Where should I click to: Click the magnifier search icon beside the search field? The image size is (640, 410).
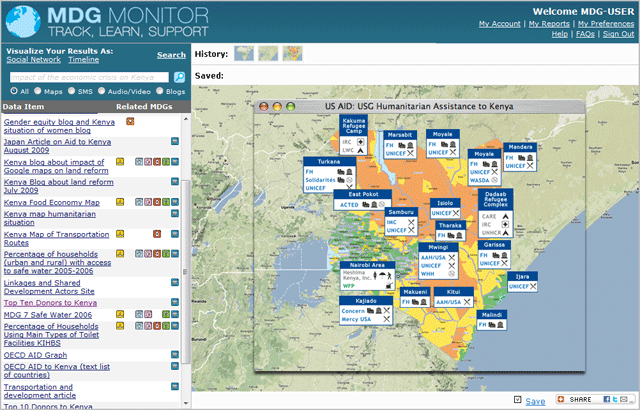[x=179, y=77]
